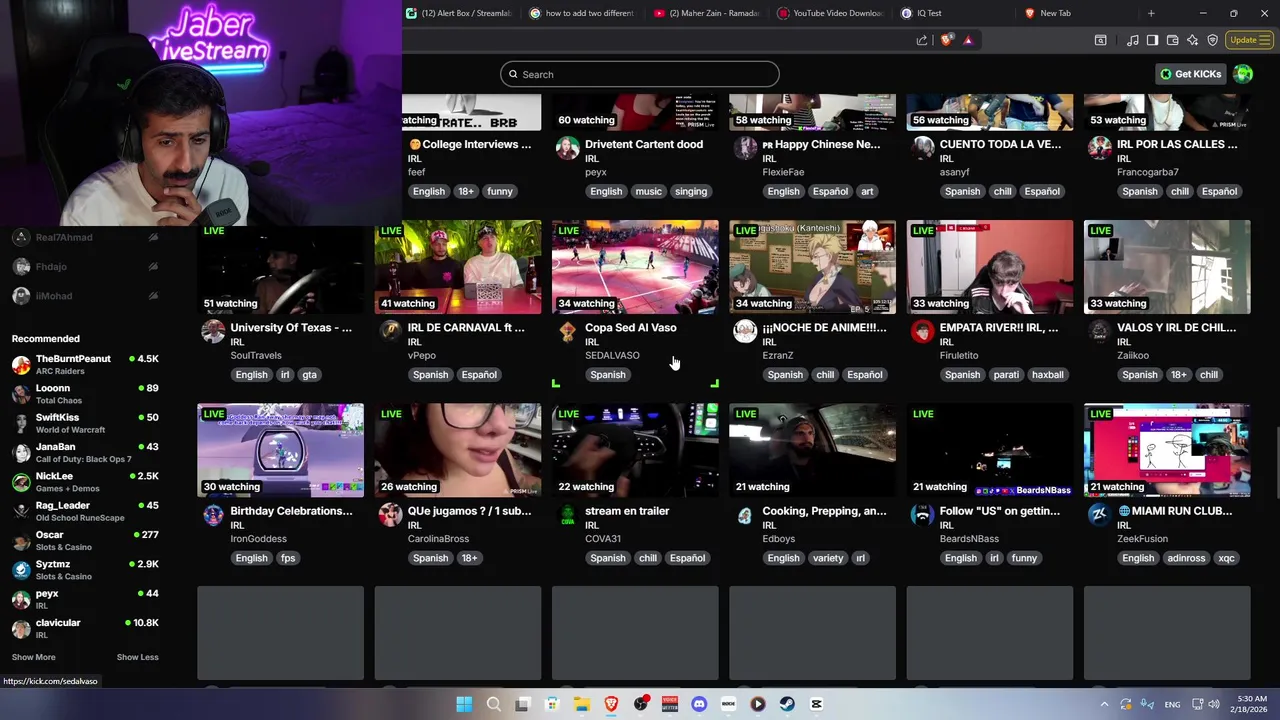Open the user profile avatar on Kick
The image size is (1280, 720).
coord(1243,74)
